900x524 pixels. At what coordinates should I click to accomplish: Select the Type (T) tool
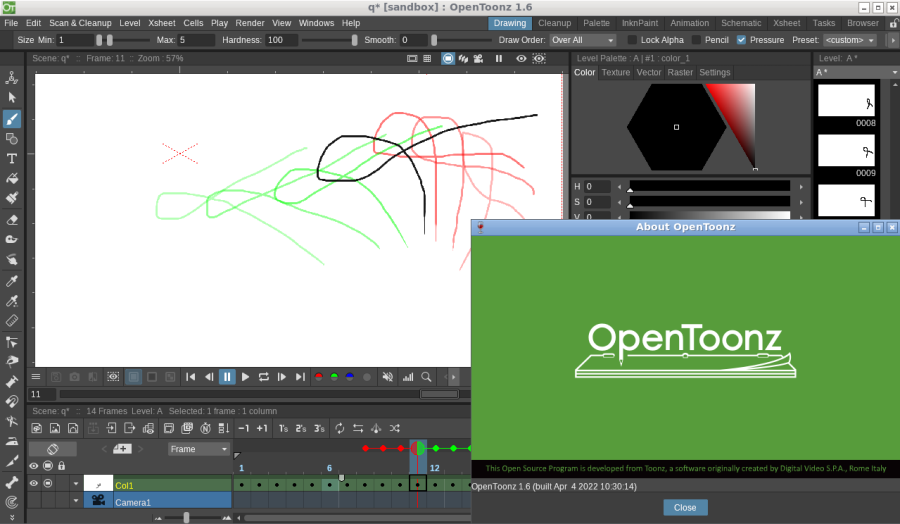point(11,158)
